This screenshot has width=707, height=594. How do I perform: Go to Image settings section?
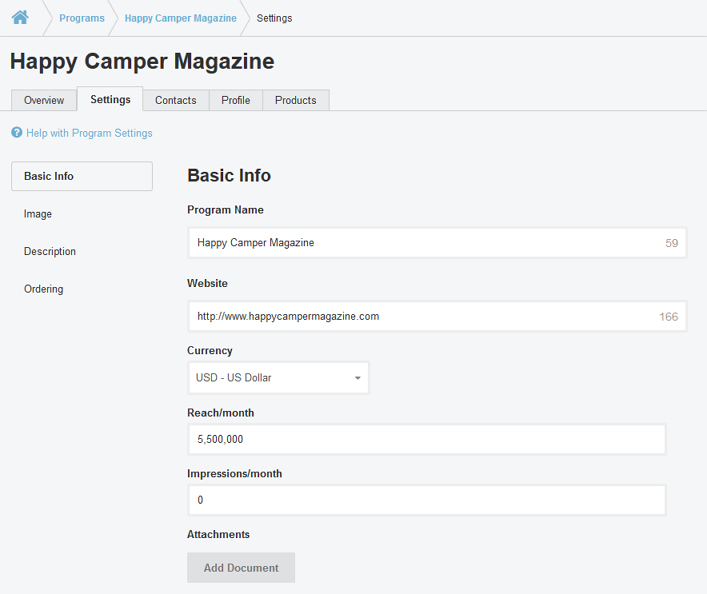pos(38,214)
